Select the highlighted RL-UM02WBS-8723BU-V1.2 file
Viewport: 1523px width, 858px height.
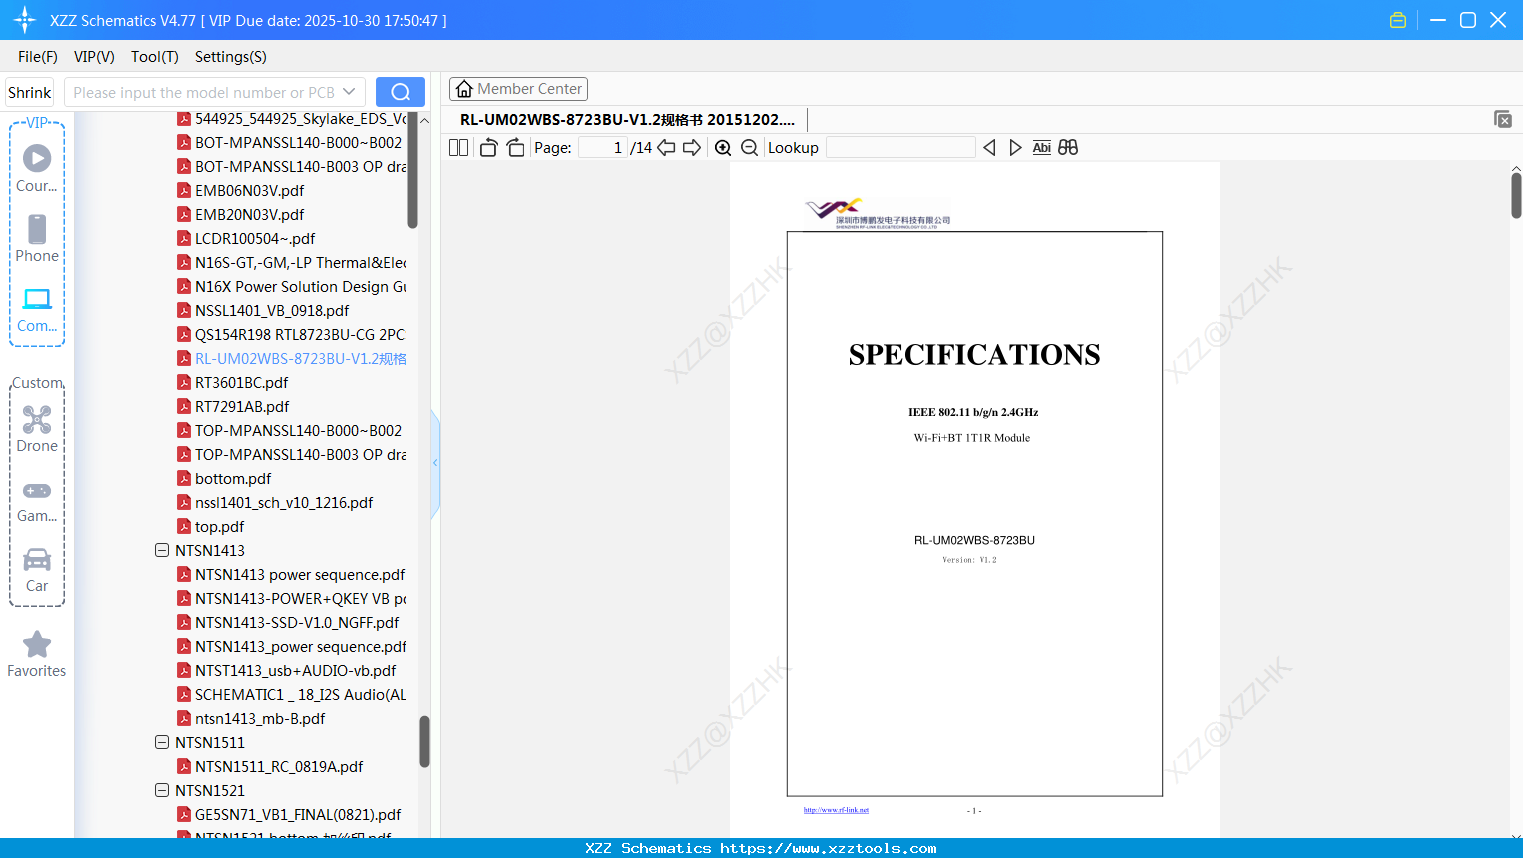tap(300, 358)
